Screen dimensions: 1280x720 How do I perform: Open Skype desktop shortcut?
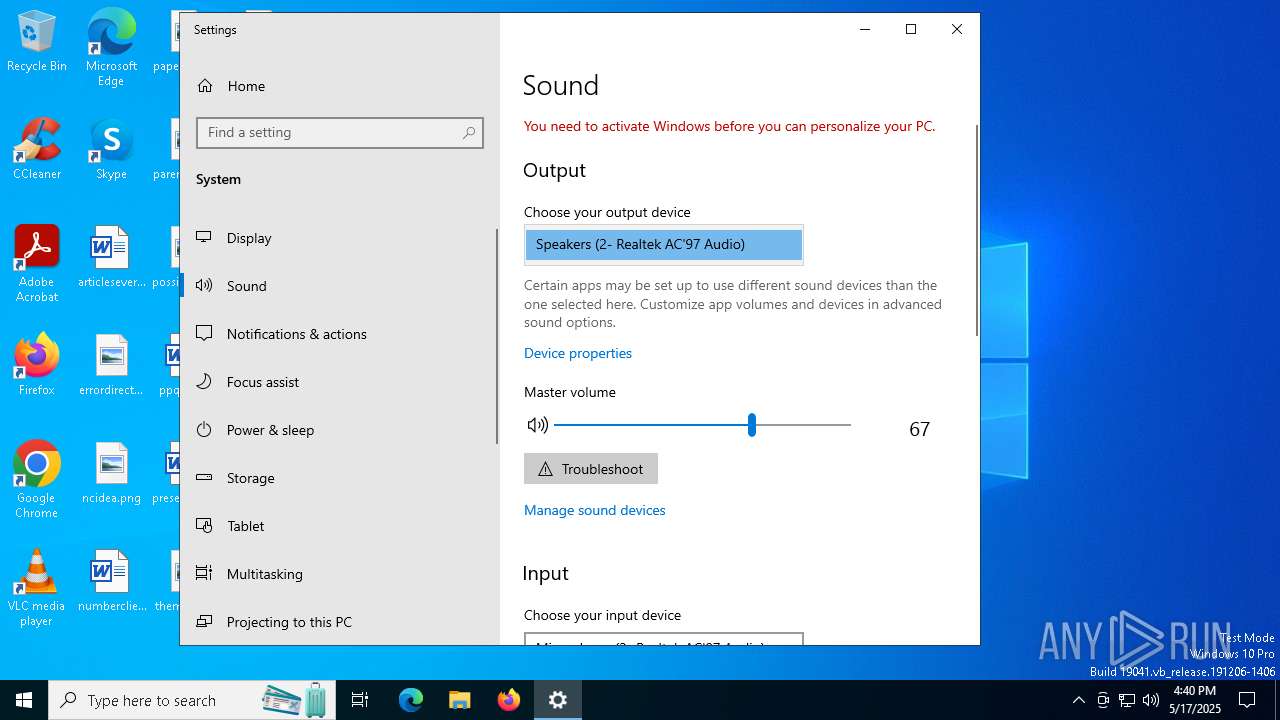coord(111,149)
